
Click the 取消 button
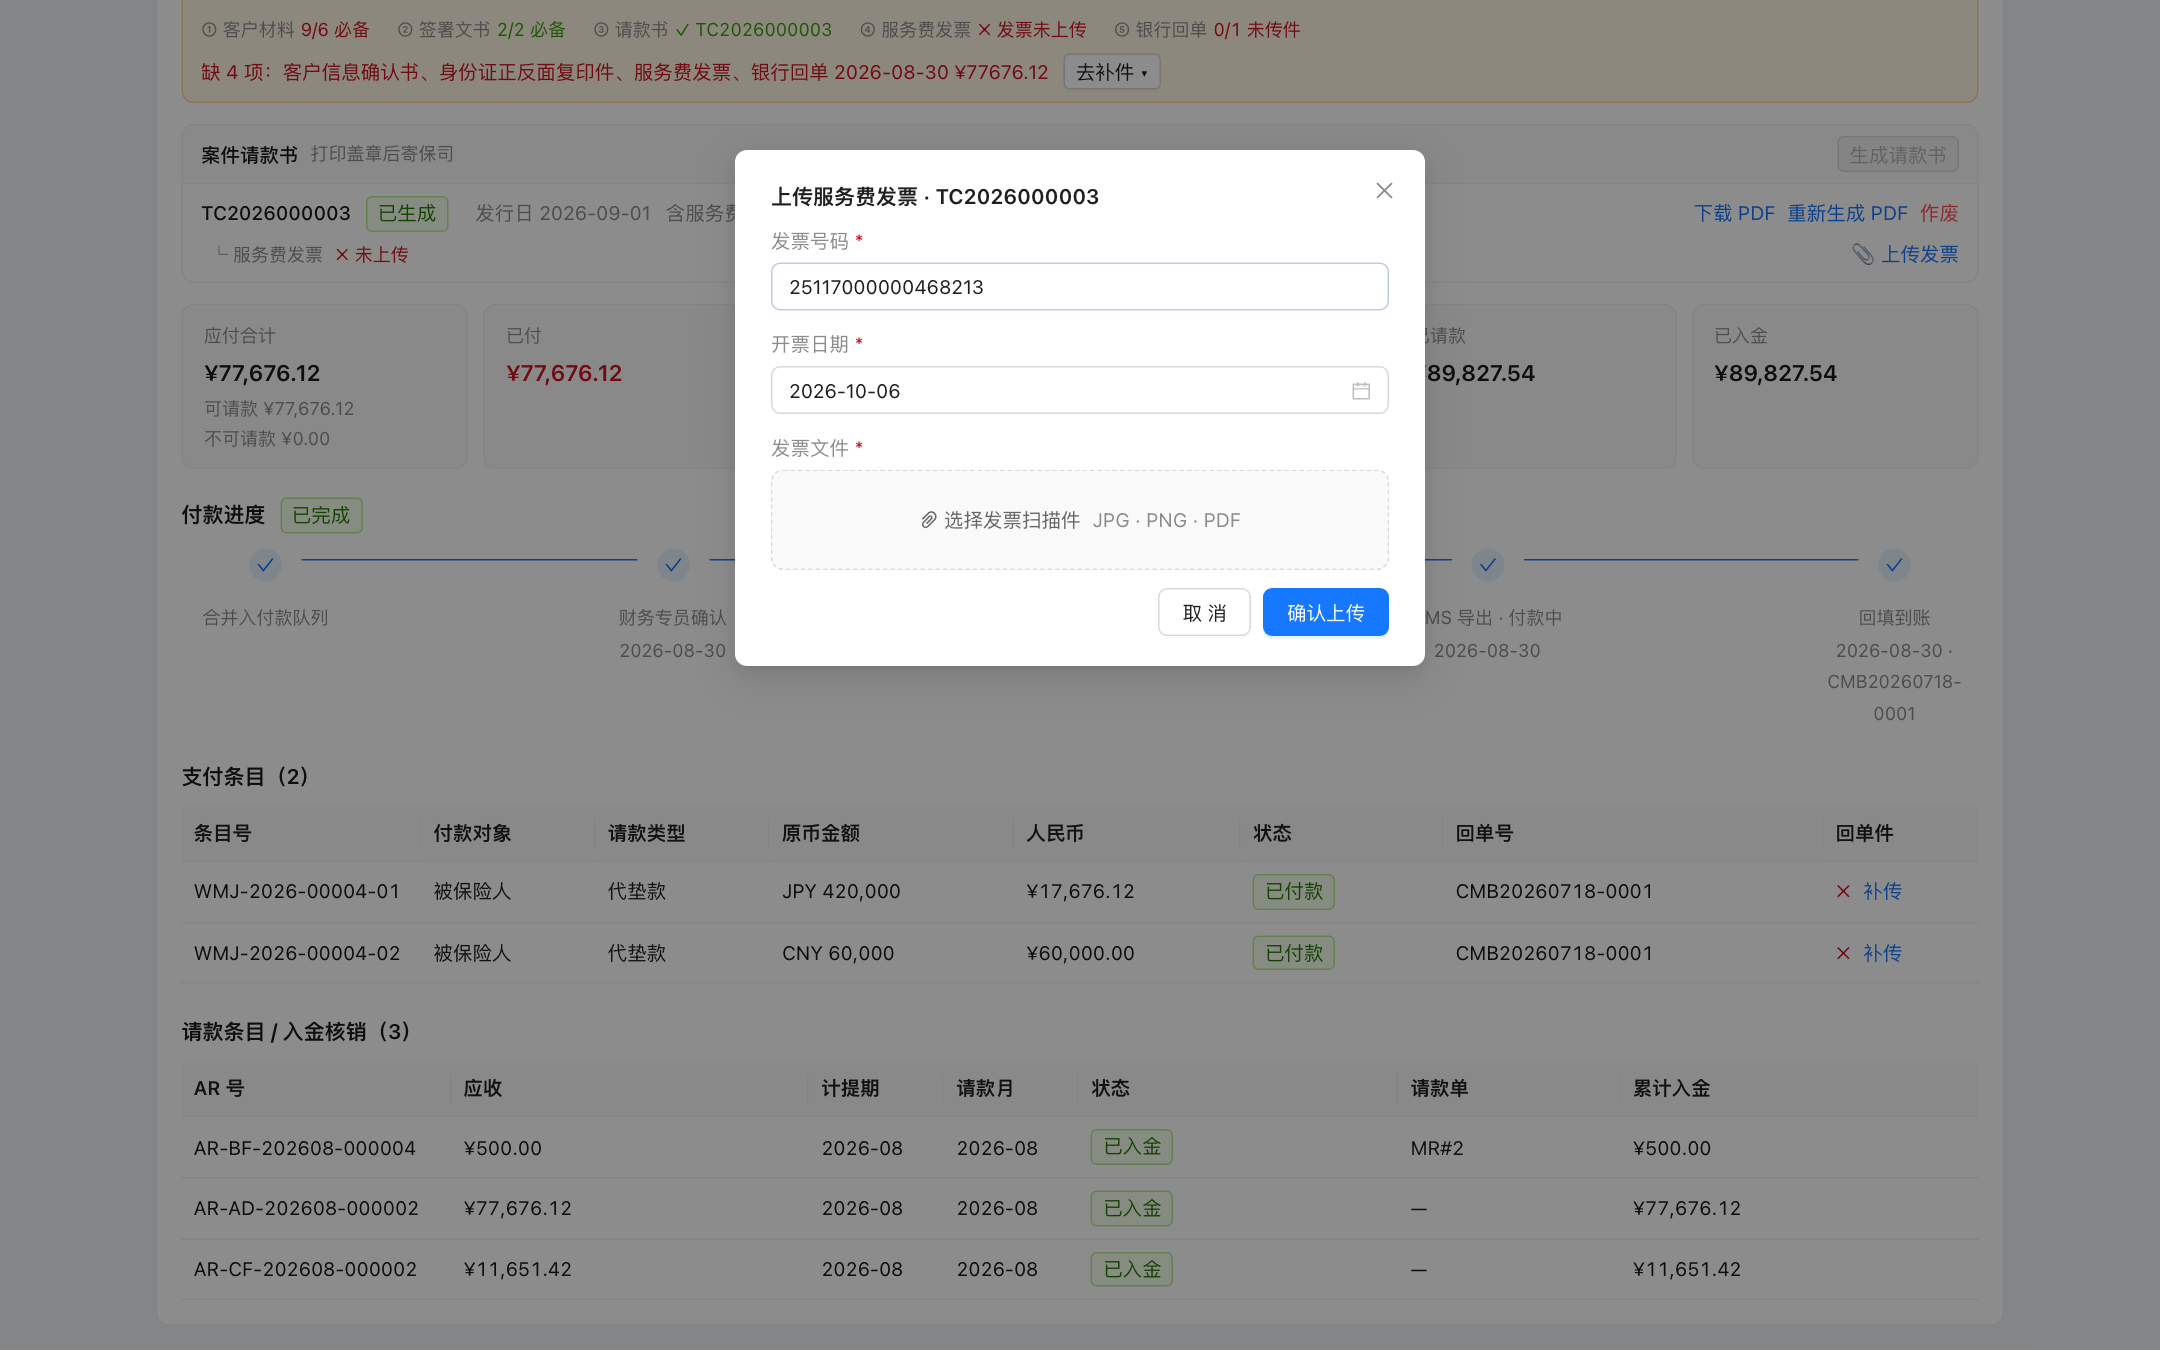tap(1204, 612)
